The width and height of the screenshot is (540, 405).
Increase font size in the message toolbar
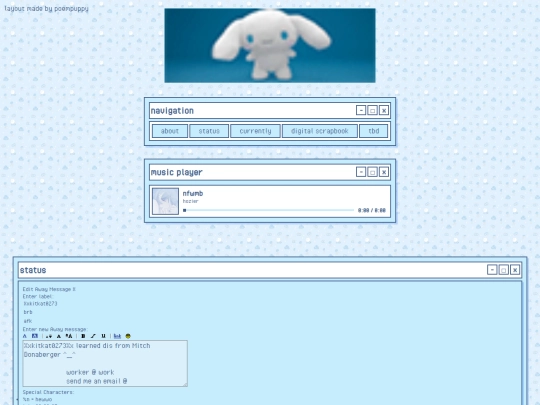click(69, 336)
